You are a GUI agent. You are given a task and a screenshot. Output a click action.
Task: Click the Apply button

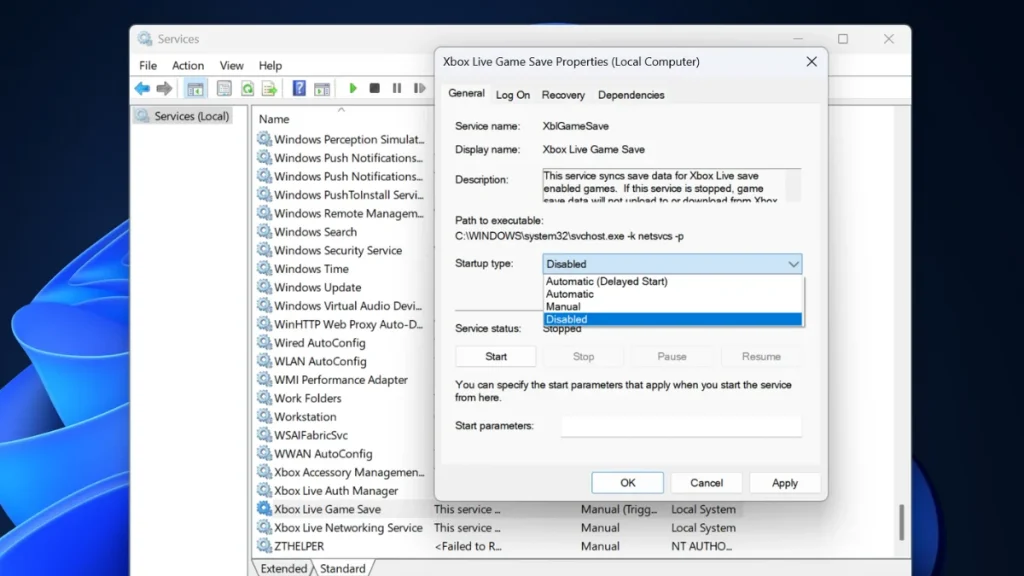click(x=784, y=483)
